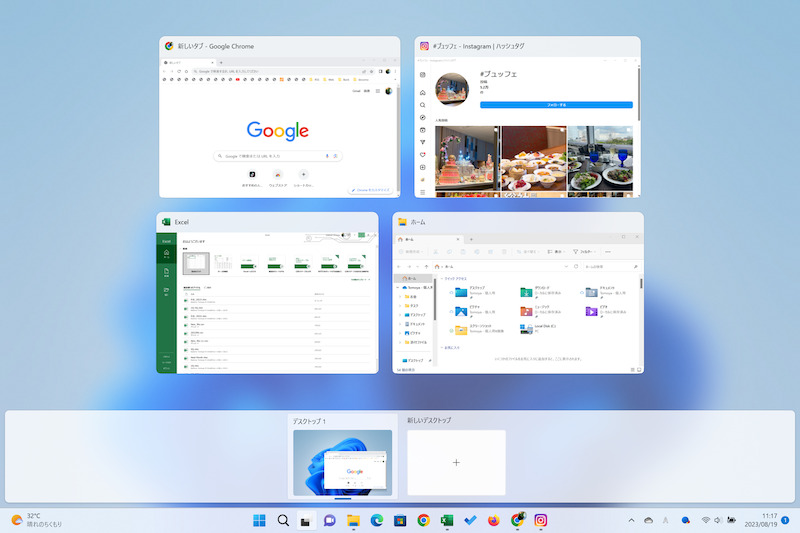Open Firefox from the taskbar

pos(494,520)
